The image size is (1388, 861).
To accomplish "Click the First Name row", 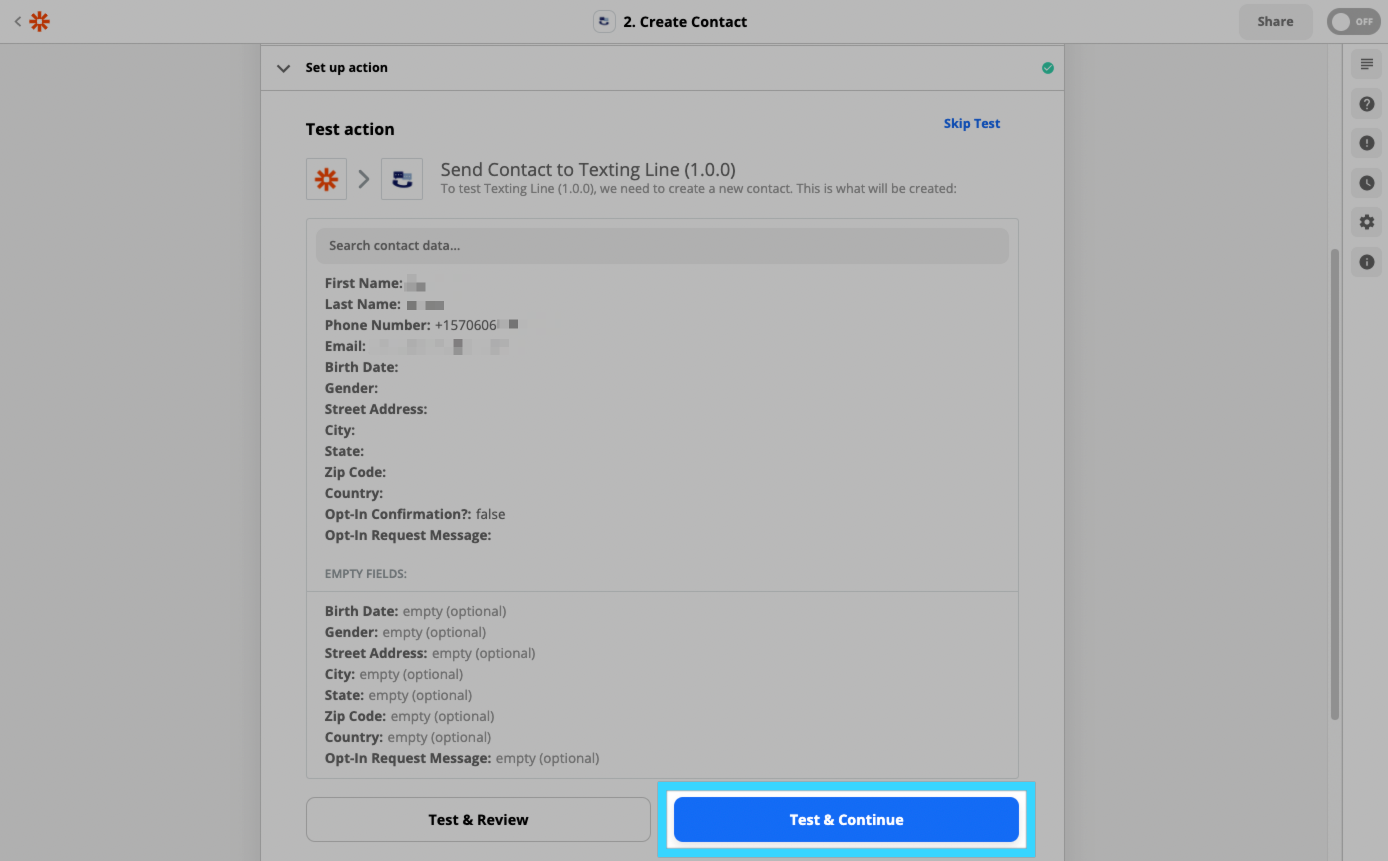I will click(376, 283).
